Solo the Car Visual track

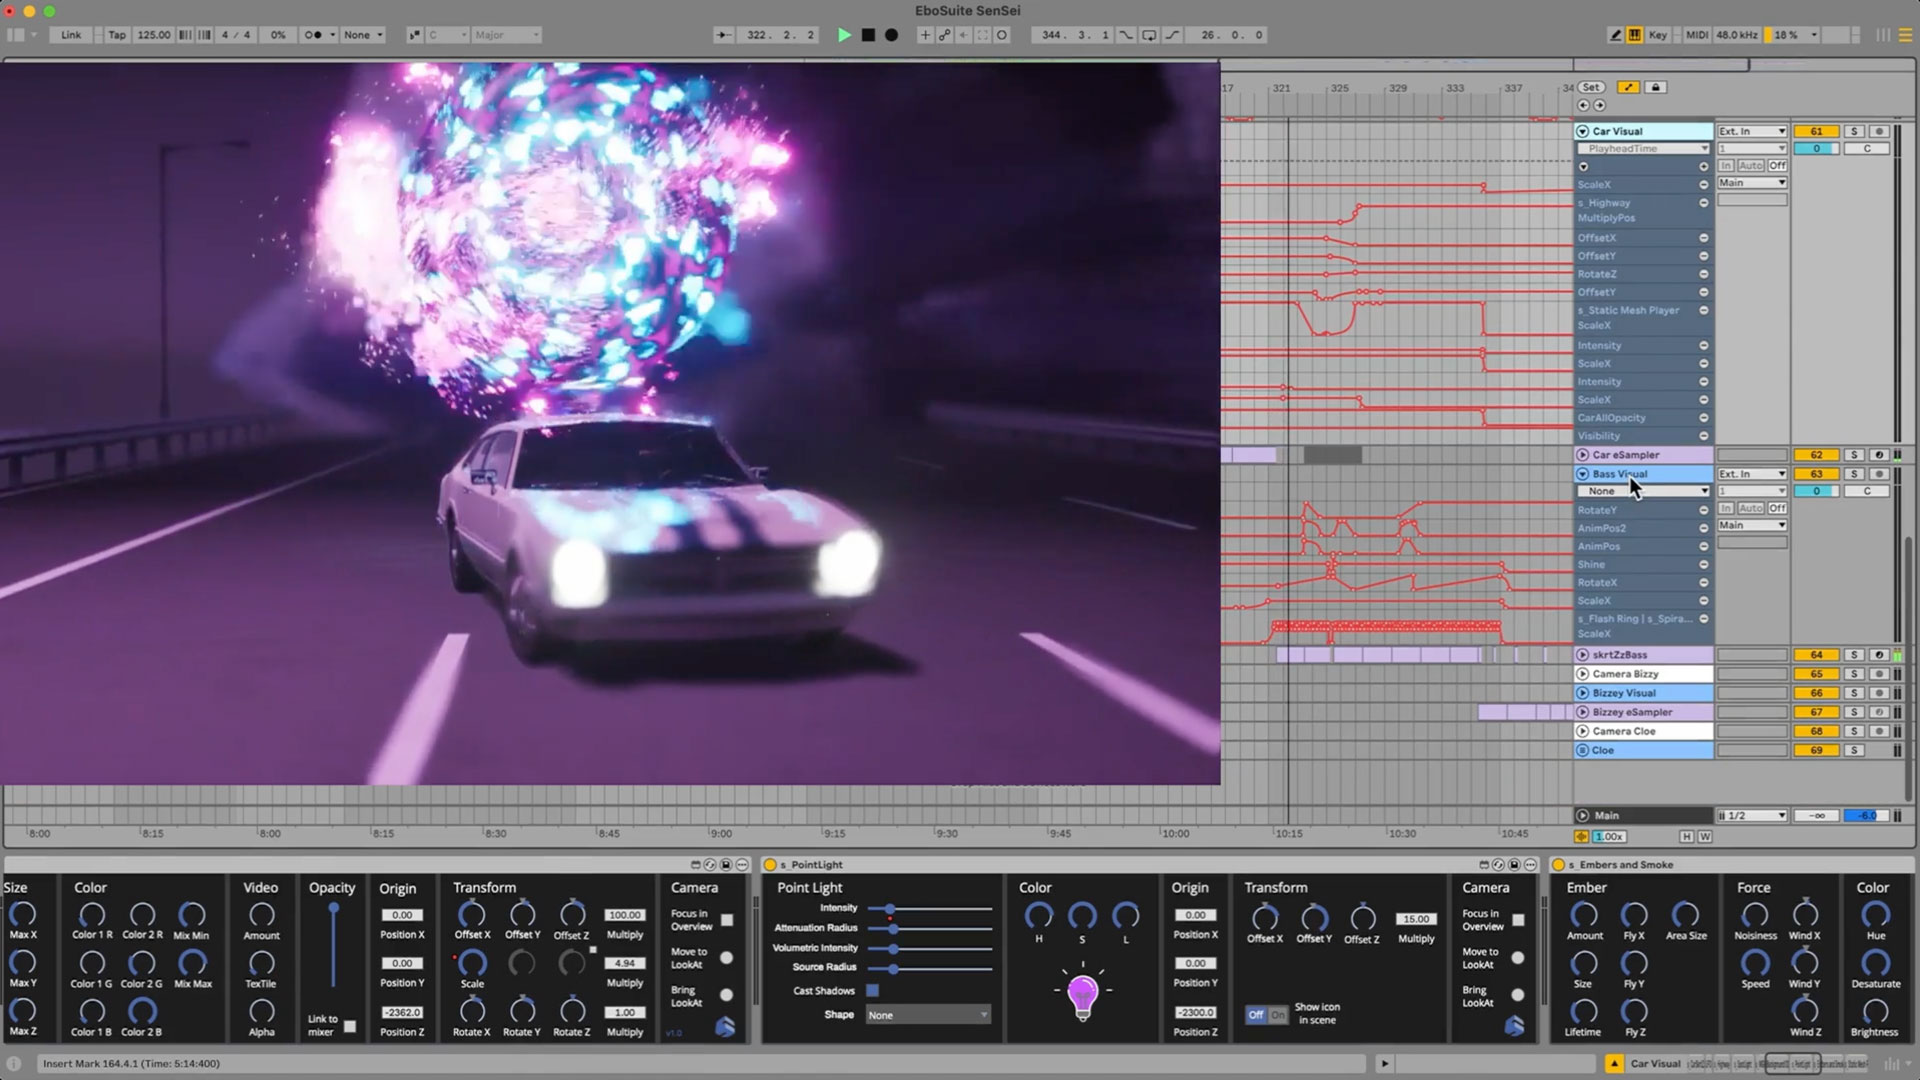(x=1854, y=131)
